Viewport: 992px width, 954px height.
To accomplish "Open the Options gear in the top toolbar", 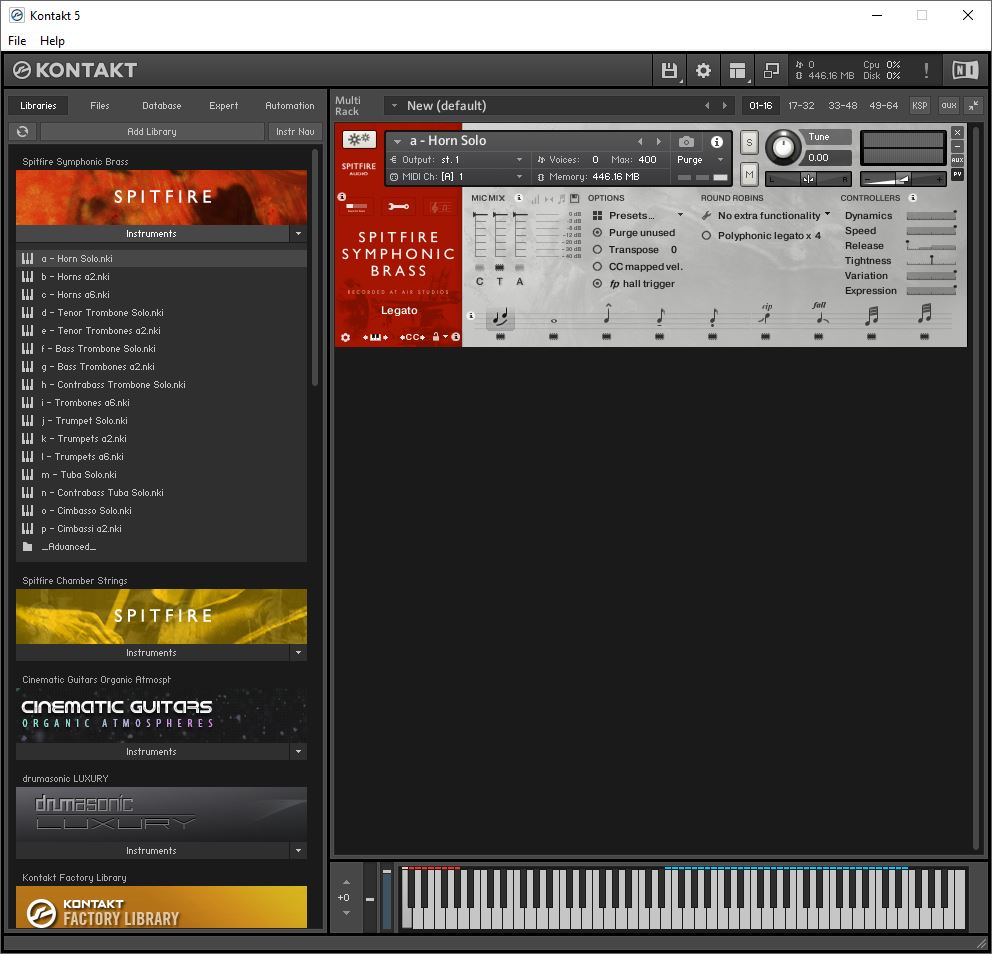I will point(703,70).
